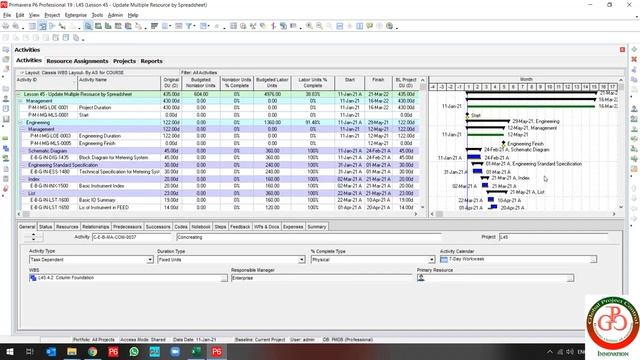Viewport: 640px width, 360px height.
Task: Click the Activity Name column header
Action: tap(119, 83)
